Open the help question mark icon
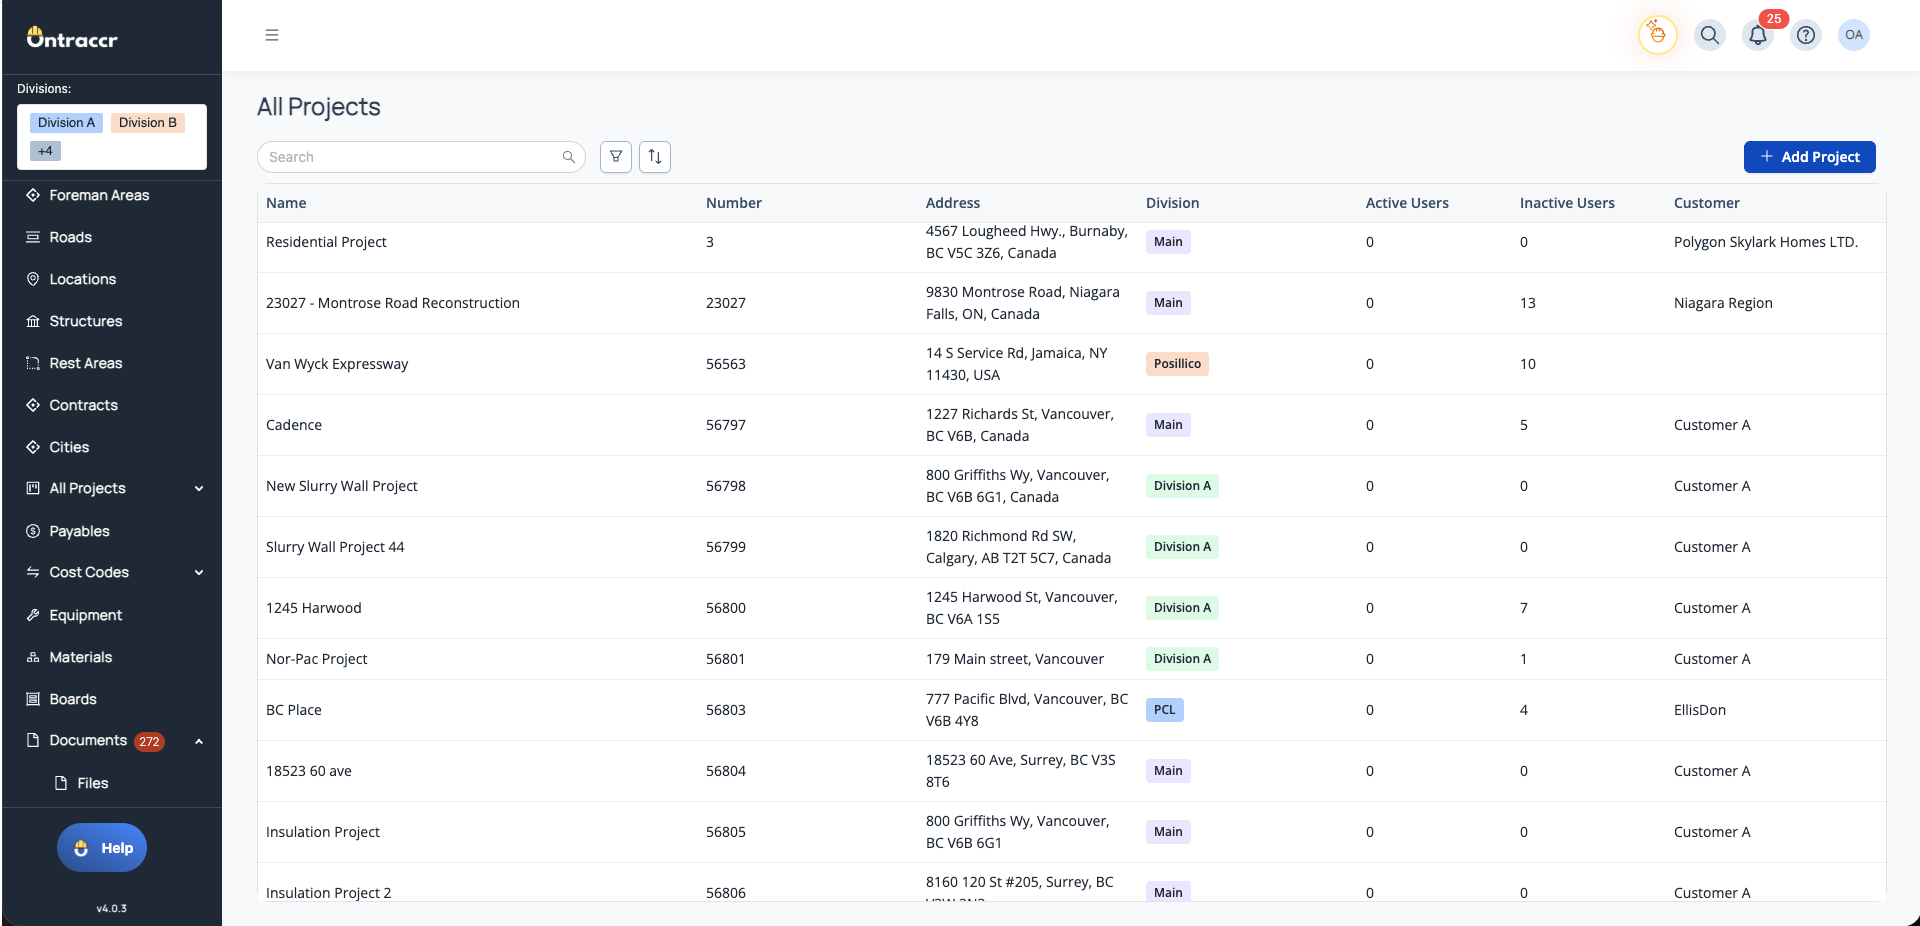Image resolution: width=1920 pixels, height=926 pixels. (x=1805, y=35)
